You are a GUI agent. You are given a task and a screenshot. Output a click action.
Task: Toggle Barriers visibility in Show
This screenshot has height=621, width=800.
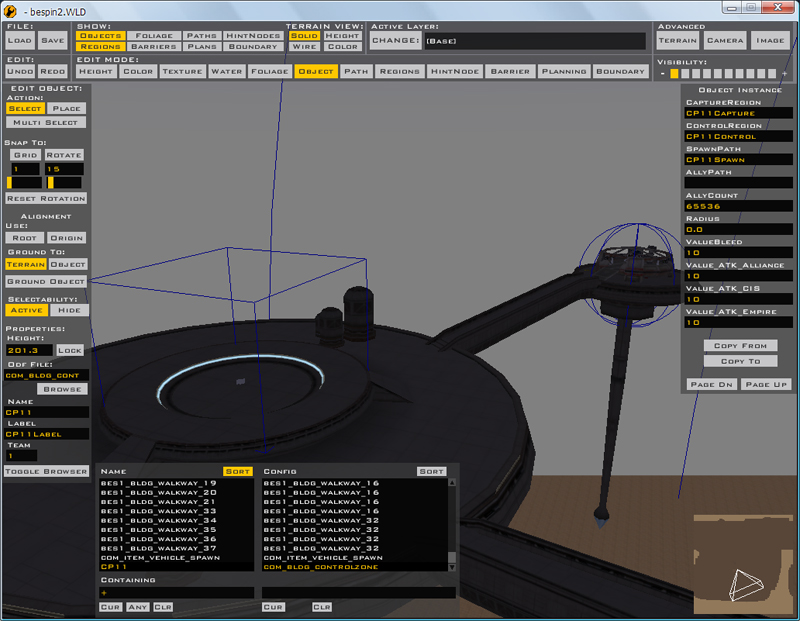pyautogui.click(x=154, y=46)
